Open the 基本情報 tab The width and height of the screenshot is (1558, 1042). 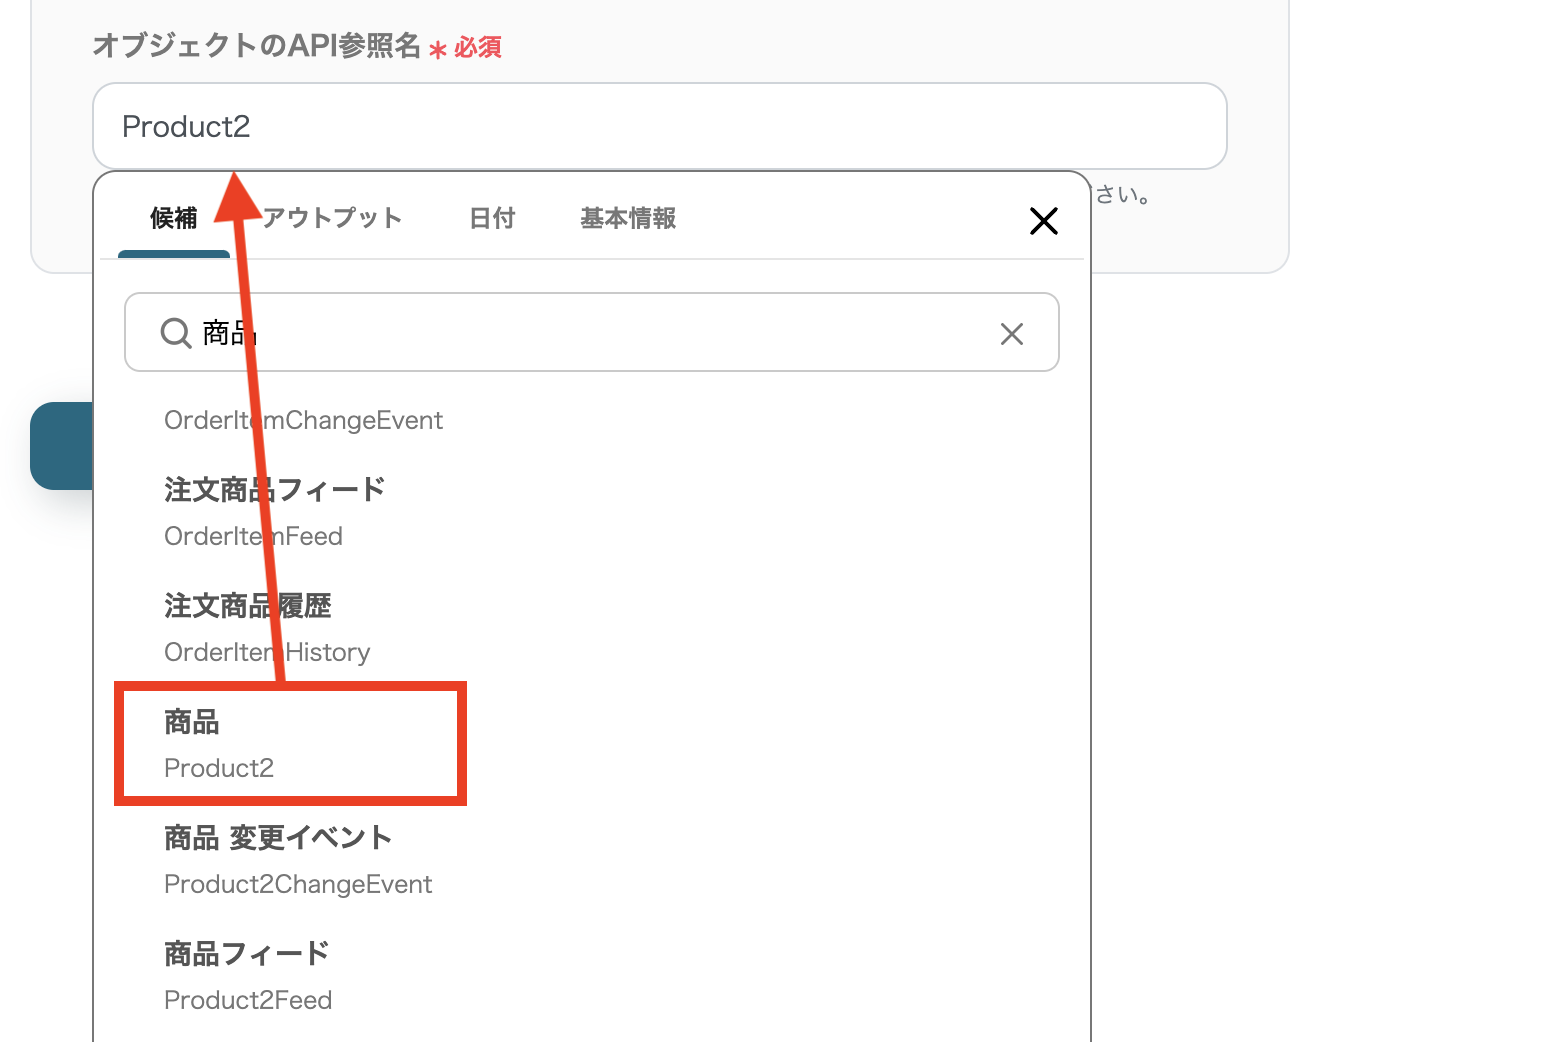627,219
